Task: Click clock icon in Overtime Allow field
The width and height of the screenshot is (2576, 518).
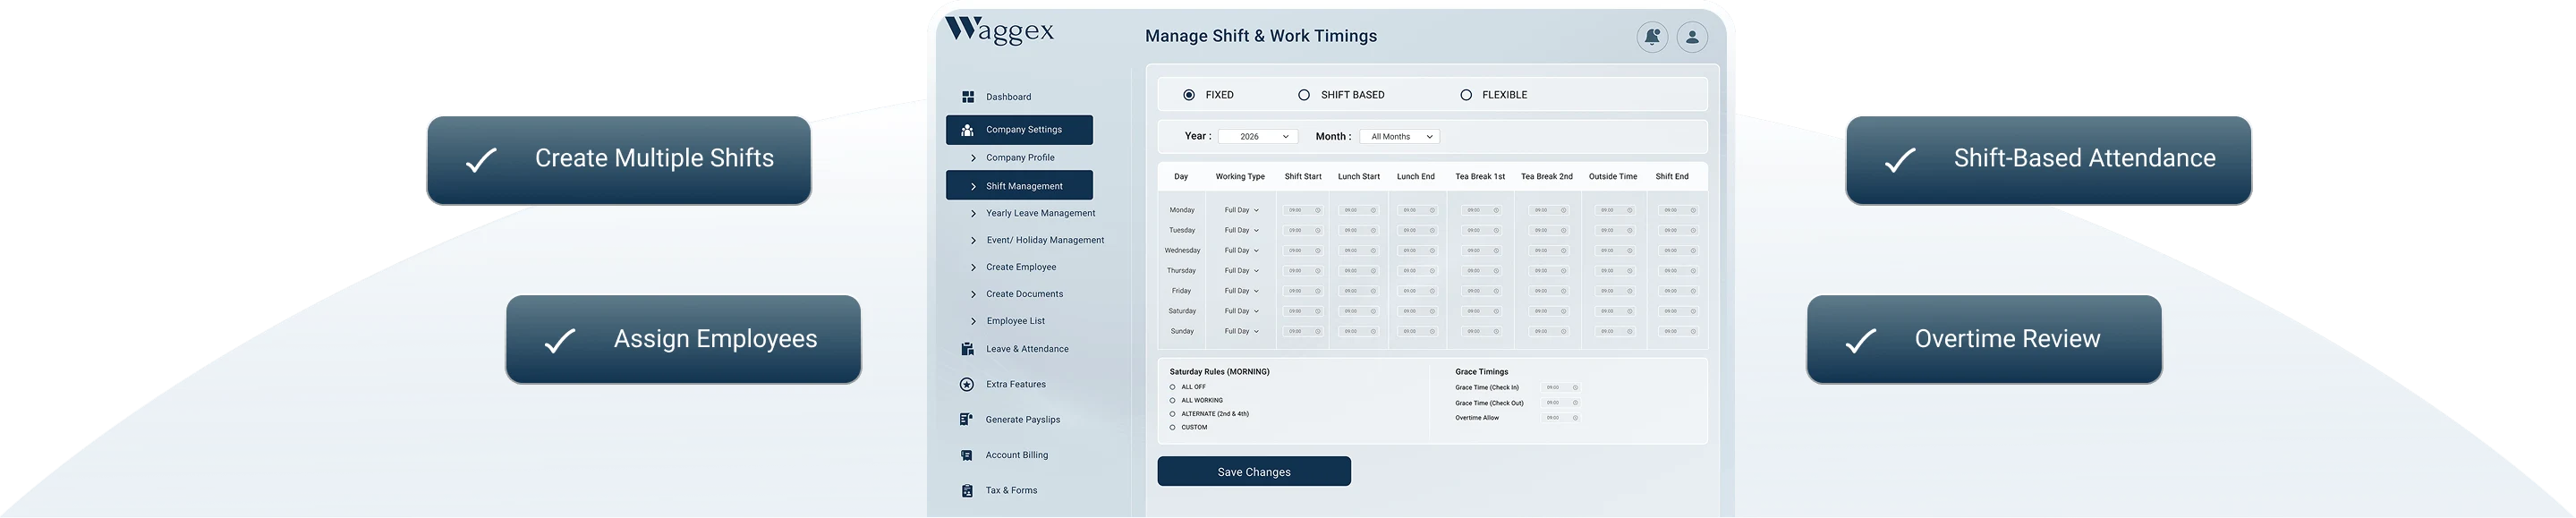Action: 1575,418
